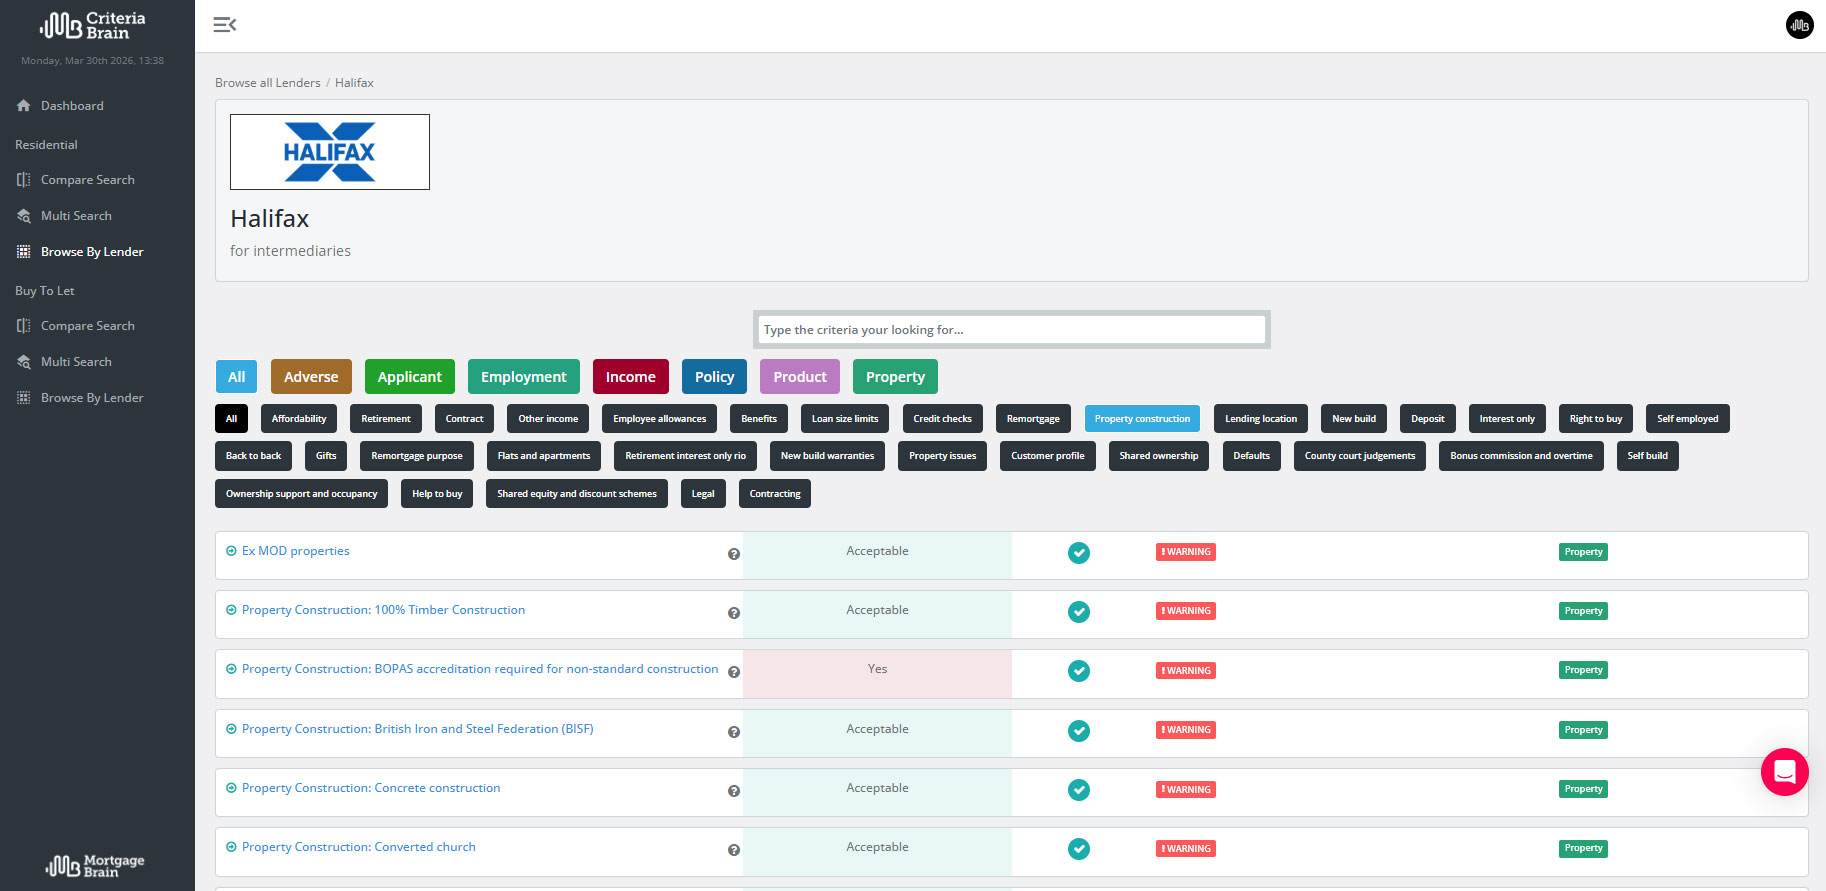Click the Criteria Brain logo
Image resolution: width=1826 pixels, height=891 pixels.
[x=93, y=26]
